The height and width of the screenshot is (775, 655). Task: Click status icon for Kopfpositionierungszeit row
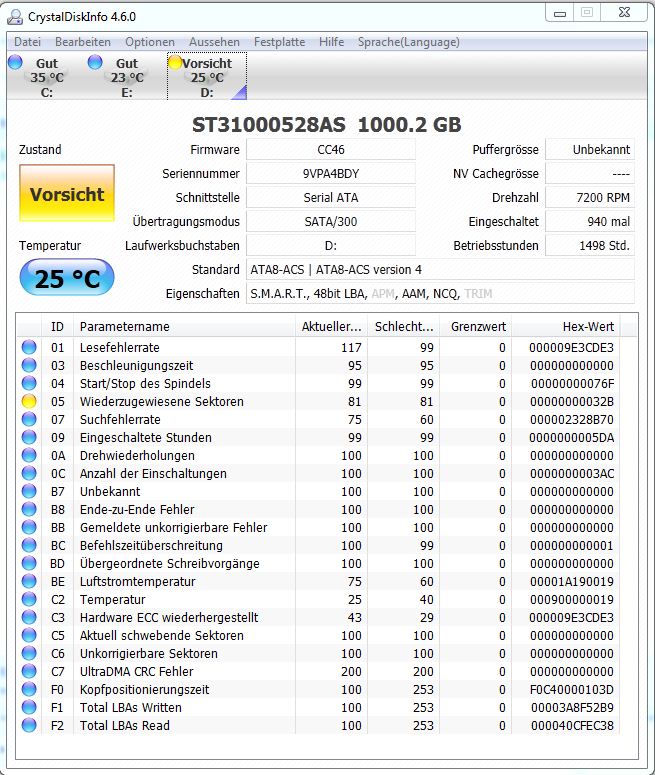pos(29,689)
